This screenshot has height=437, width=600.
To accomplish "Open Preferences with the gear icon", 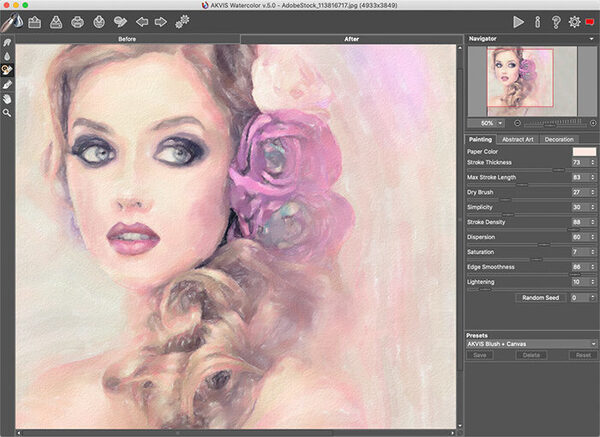I will 573,20.
